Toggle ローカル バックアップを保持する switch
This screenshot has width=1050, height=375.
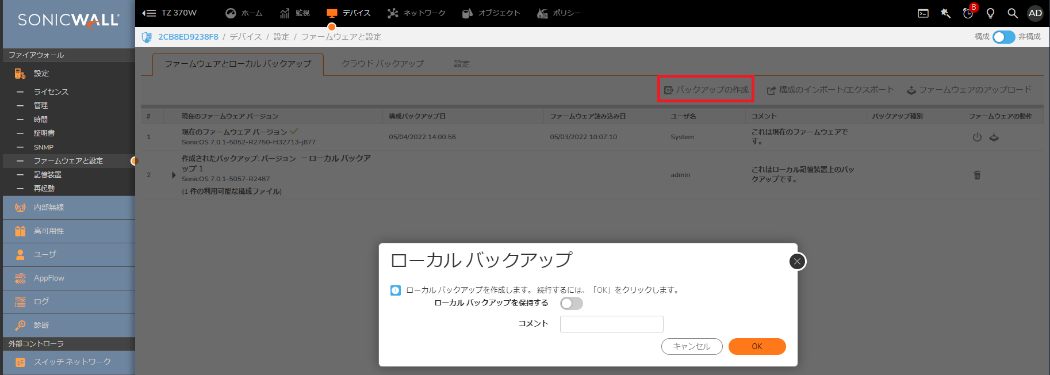[x=572, y=303]
